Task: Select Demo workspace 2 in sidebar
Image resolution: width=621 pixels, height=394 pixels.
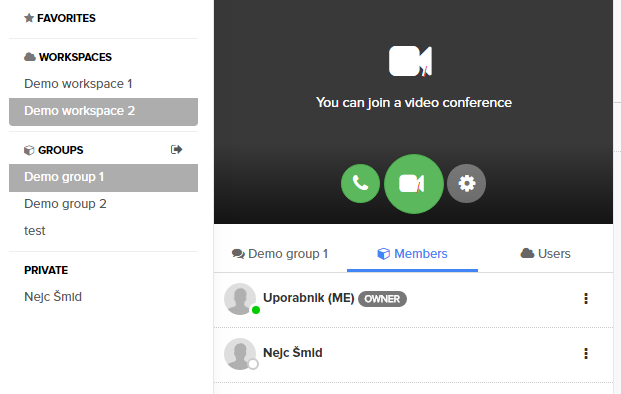Action: pos(103,111)
